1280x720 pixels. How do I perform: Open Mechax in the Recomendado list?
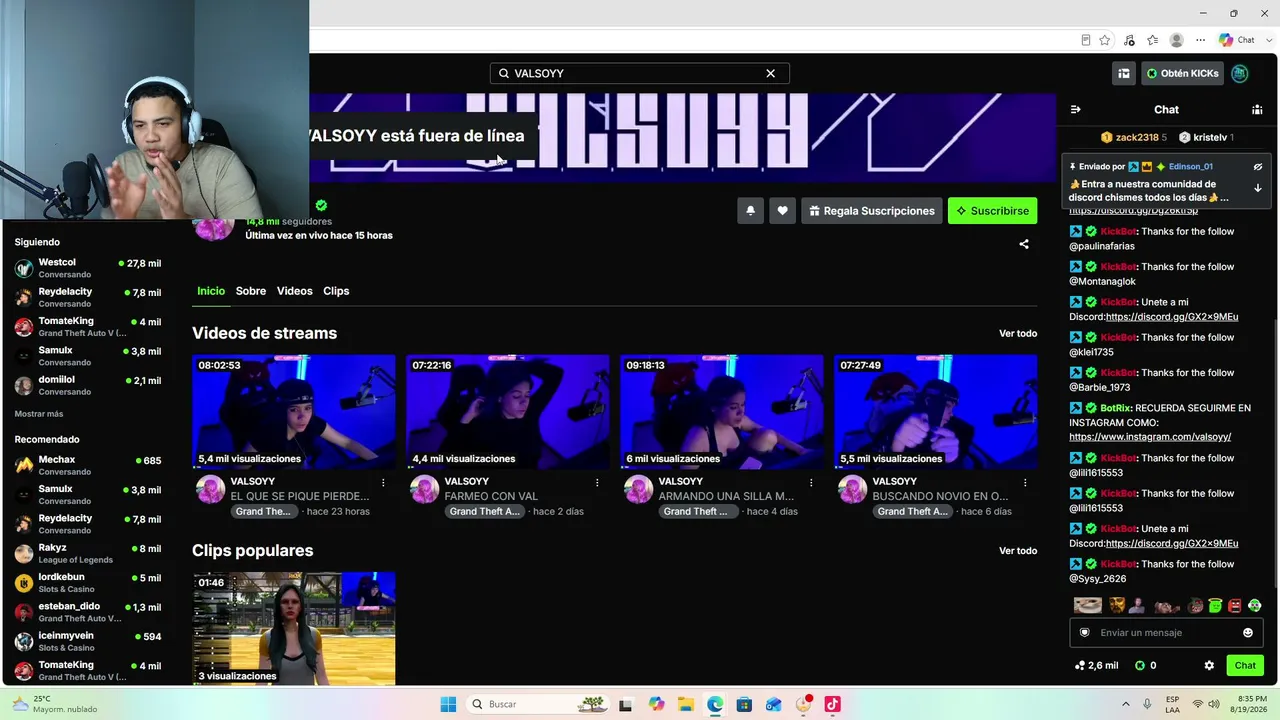pyautogui.click(x=88, y=465)
